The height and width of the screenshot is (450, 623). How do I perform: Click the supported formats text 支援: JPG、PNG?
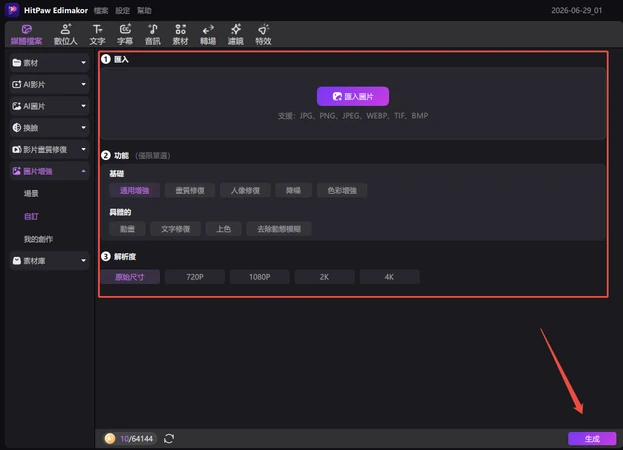[x=353, y=116]
